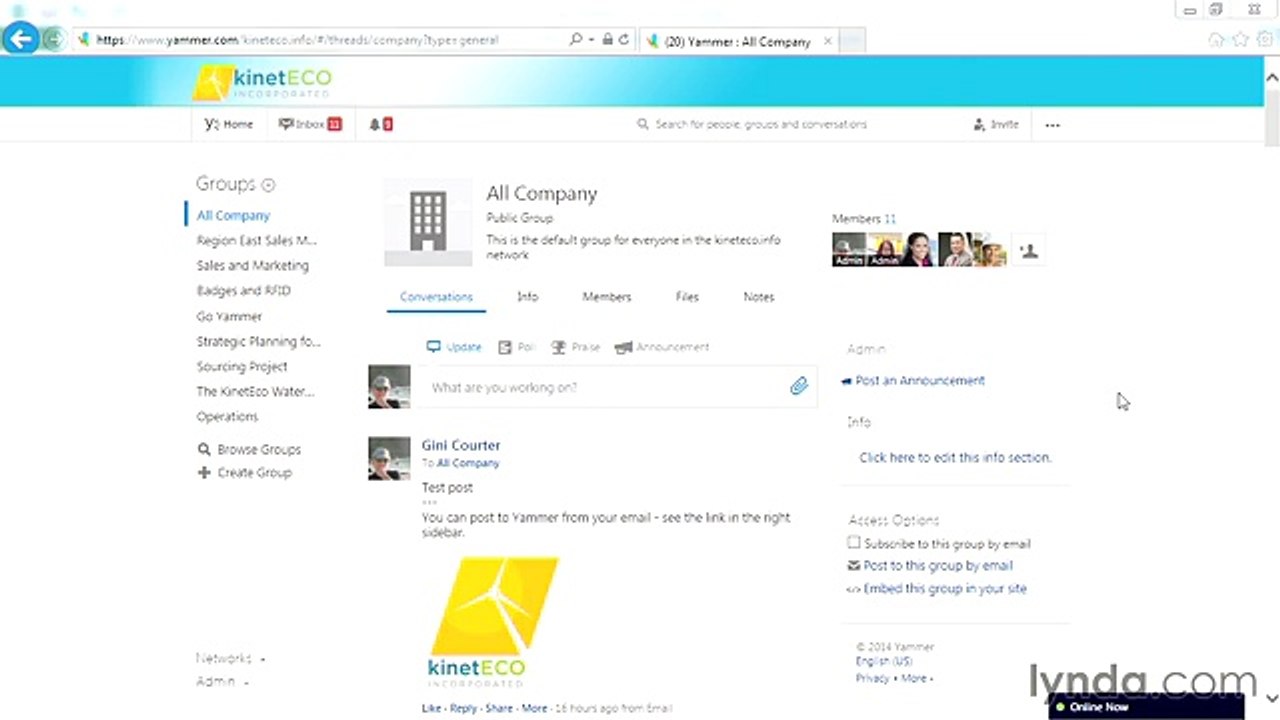This screenshot has width=1280, height=720.
Task: Open the notifications bell
Action: (x=380, y=124)
